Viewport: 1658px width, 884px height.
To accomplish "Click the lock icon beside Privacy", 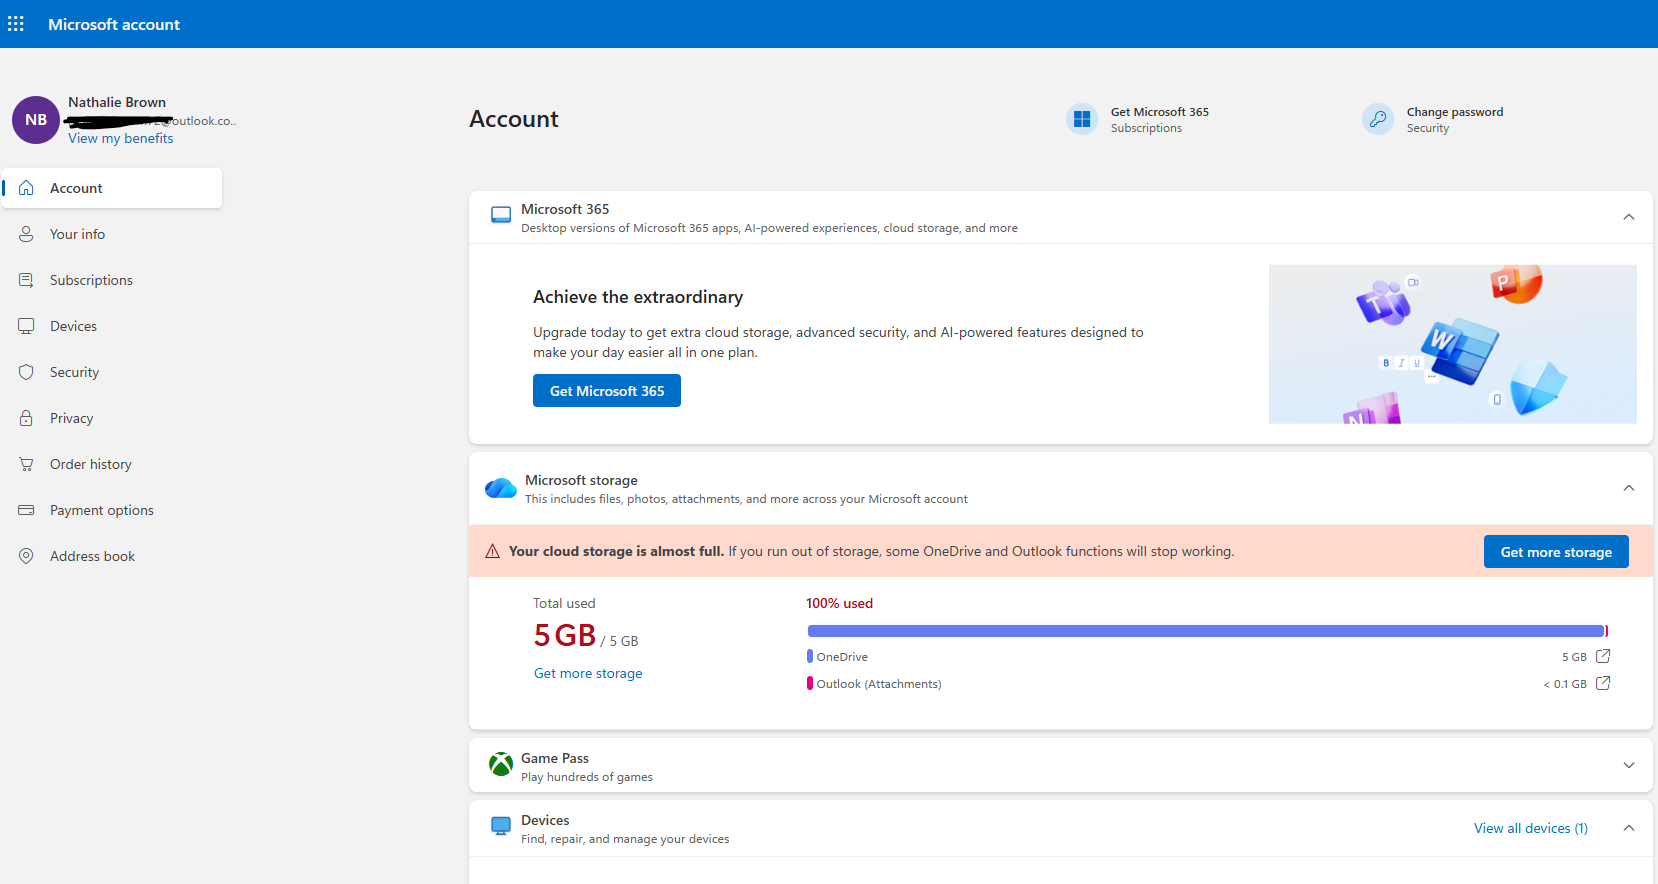I will point(26,418).
